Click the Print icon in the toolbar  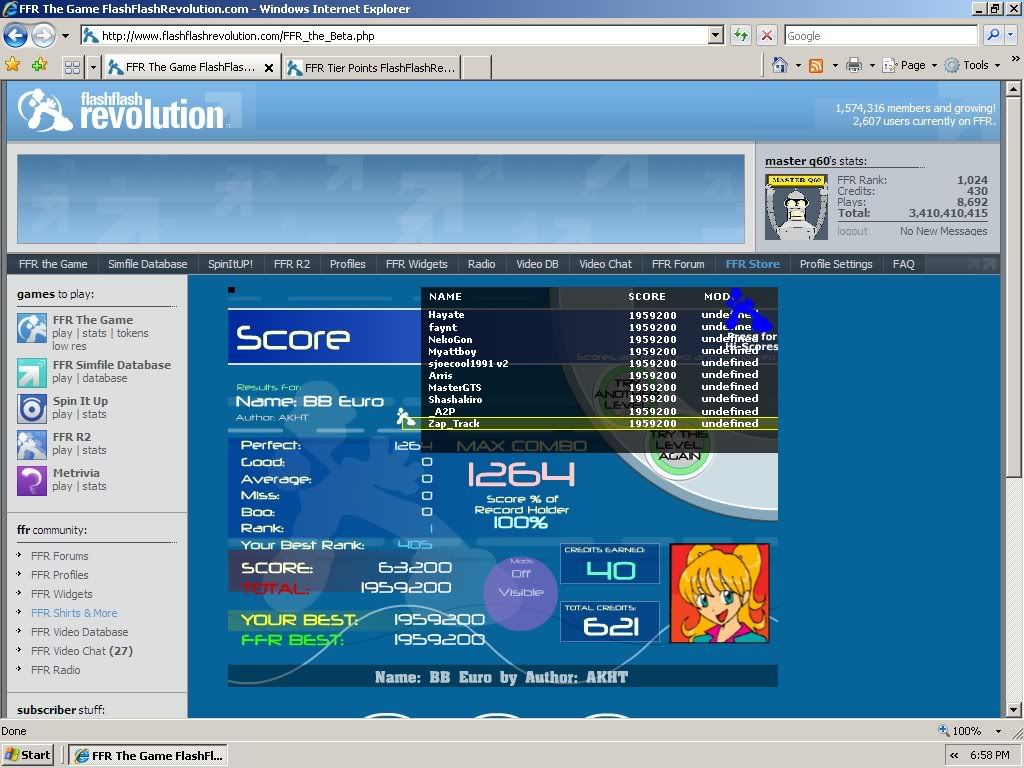click(x=853, y=65)
